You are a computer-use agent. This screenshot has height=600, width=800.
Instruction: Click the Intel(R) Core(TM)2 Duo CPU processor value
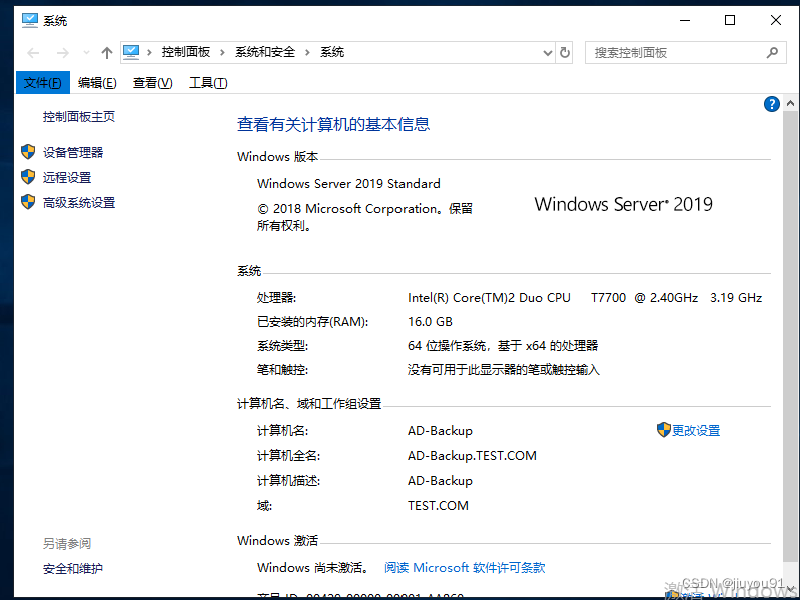click(x=585, y=297)
